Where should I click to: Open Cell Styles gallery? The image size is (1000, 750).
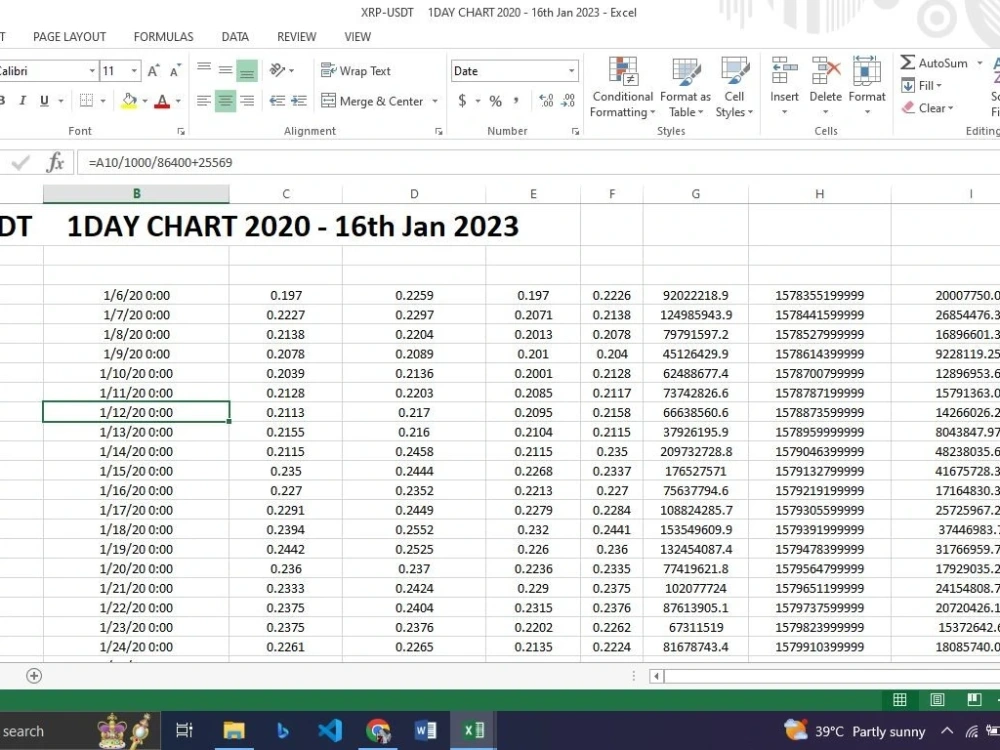tap(734, 87)
